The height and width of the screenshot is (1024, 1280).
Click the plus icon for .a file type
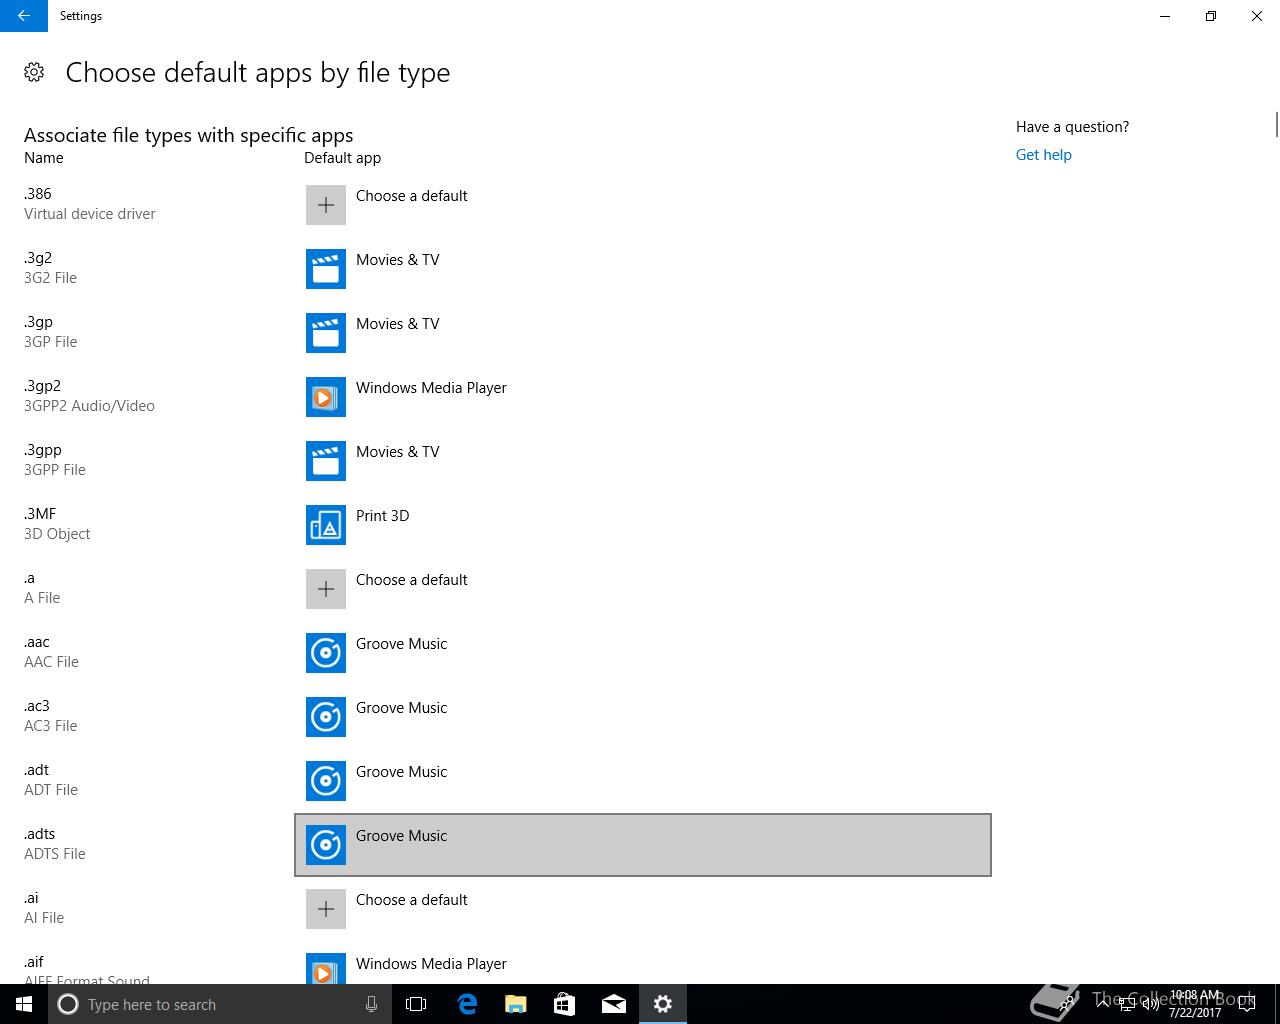tap(326, 589)
